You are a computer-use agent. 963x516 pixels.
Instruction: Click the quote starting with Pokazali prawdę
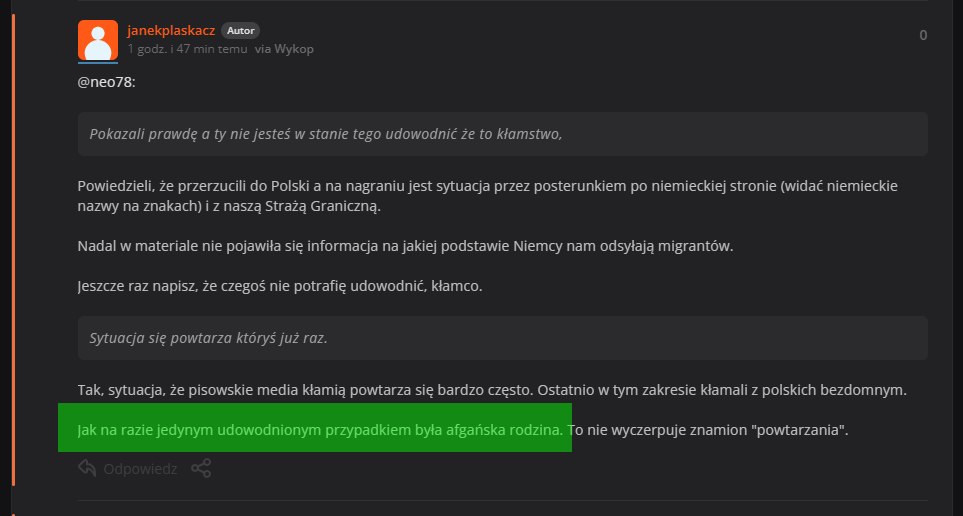pos(326,134)
